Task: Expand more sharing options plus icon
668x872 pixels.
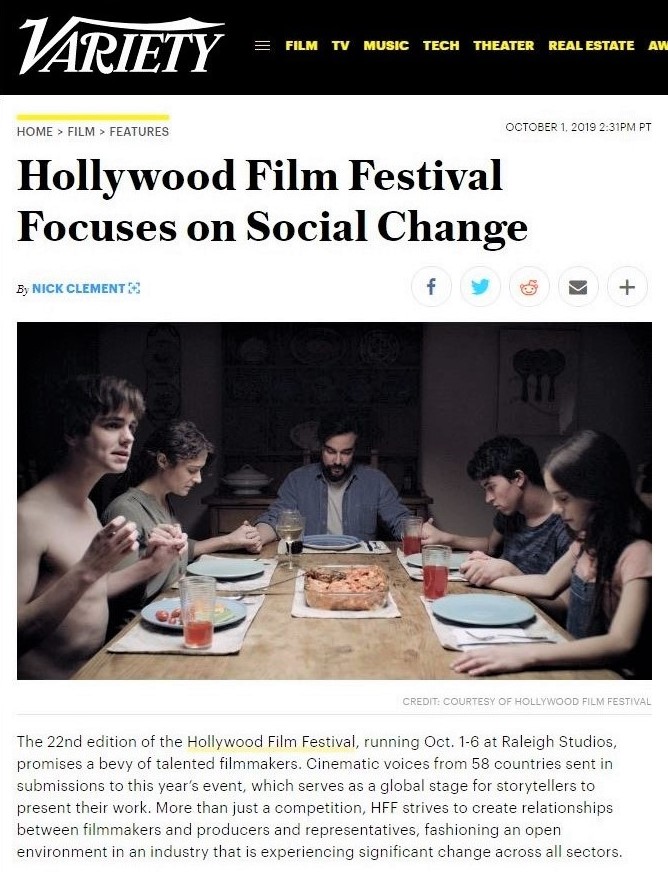Action: point(627,288)
